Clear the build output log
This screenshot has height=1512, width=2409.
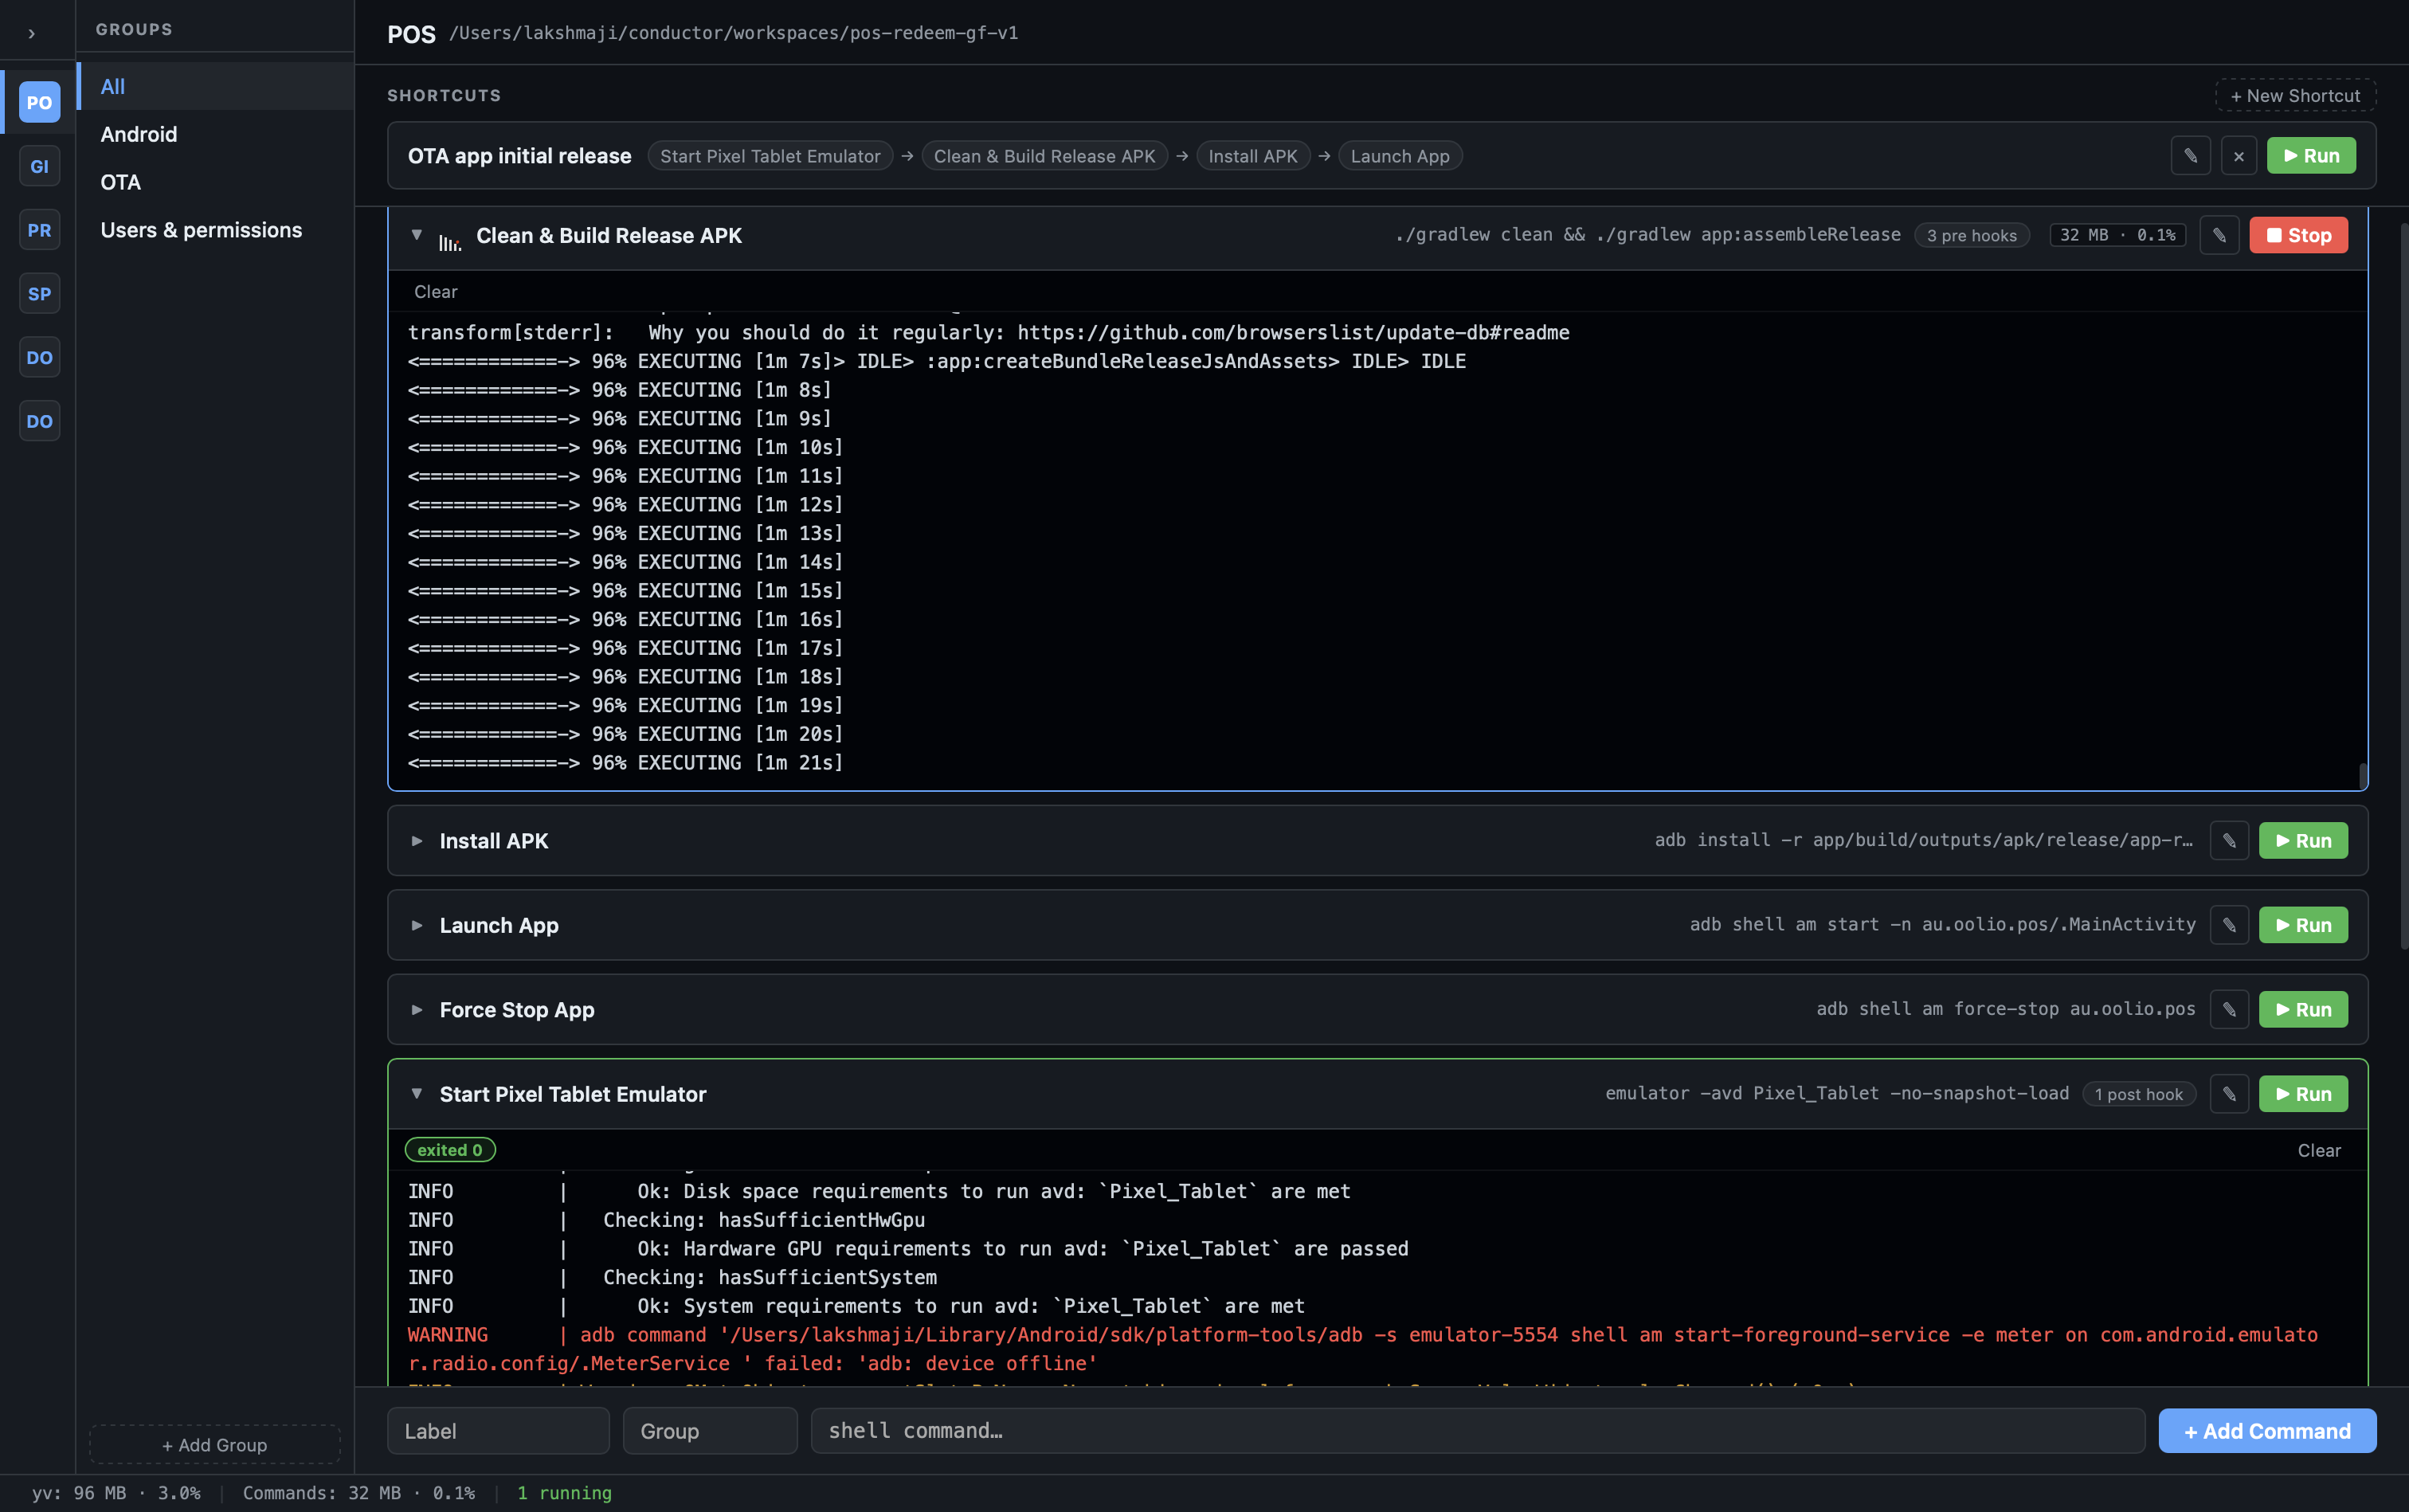pos(435,292)
